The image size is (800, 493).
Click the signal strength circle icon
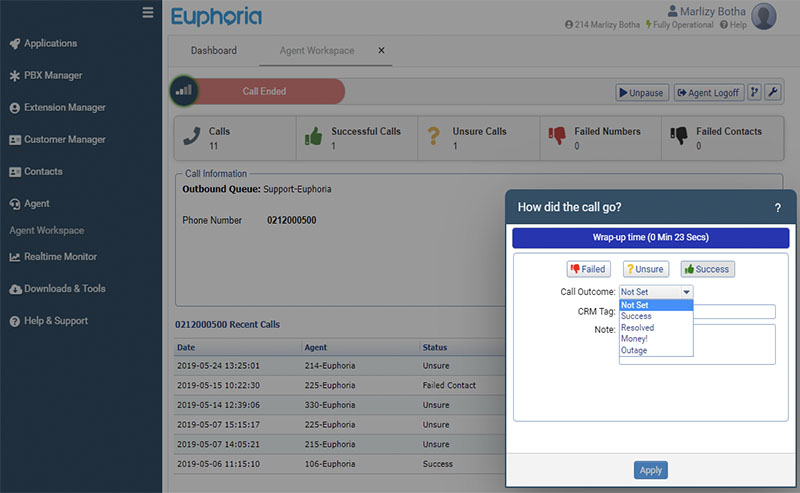(184, 91)
